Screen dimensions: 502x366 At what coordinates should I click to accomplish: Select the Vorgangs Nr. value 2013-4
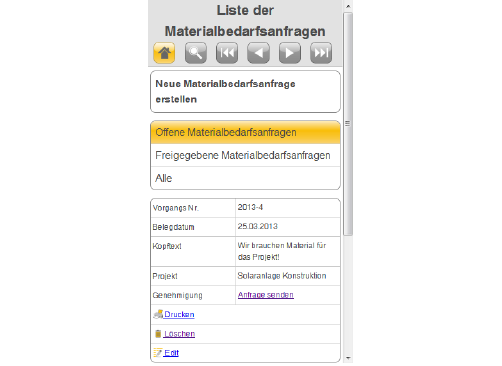point(250,207)
